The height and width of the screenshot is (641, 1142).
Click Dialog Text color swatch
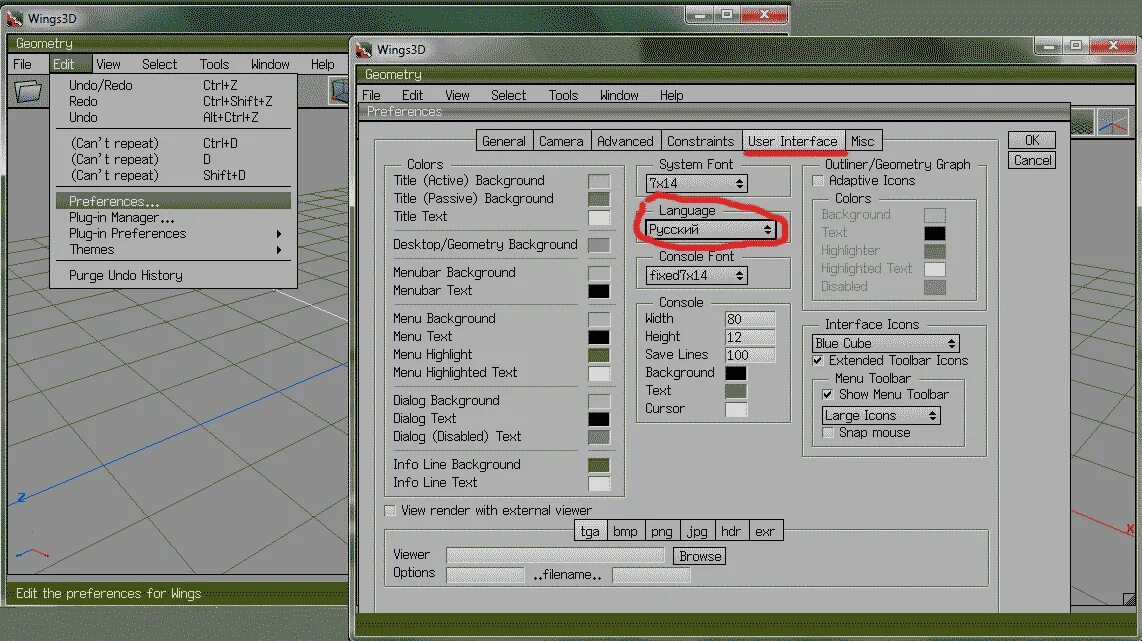(599, 420)
